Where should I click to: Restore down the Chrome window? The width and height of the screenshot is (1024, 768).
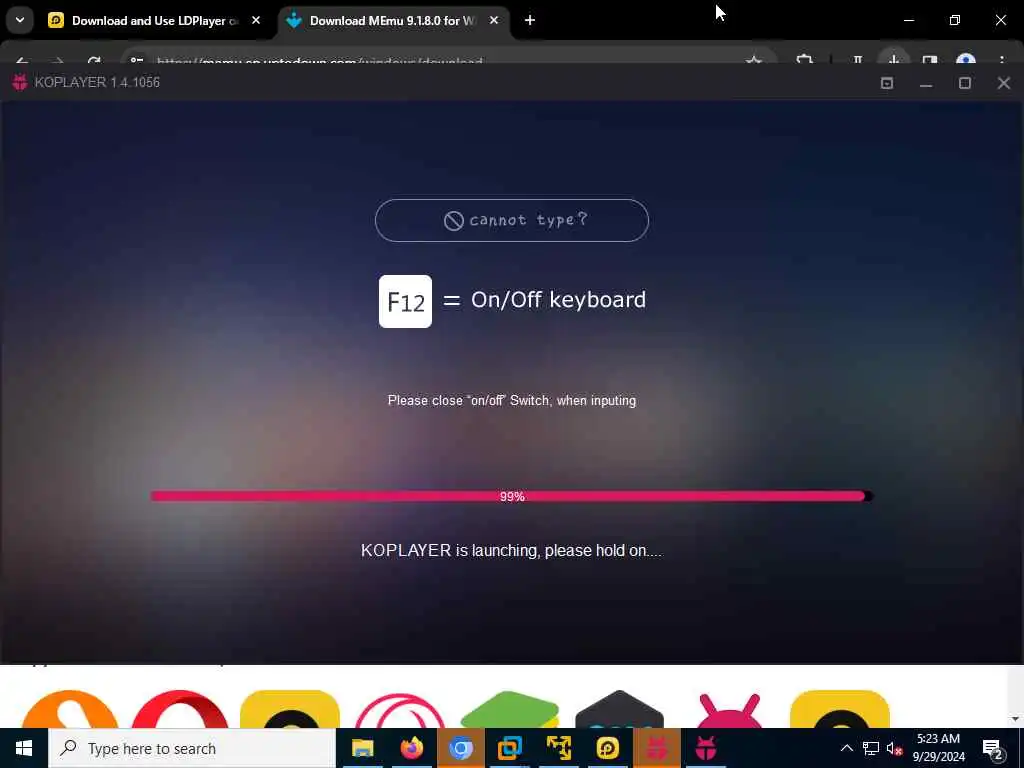(955, 20)
